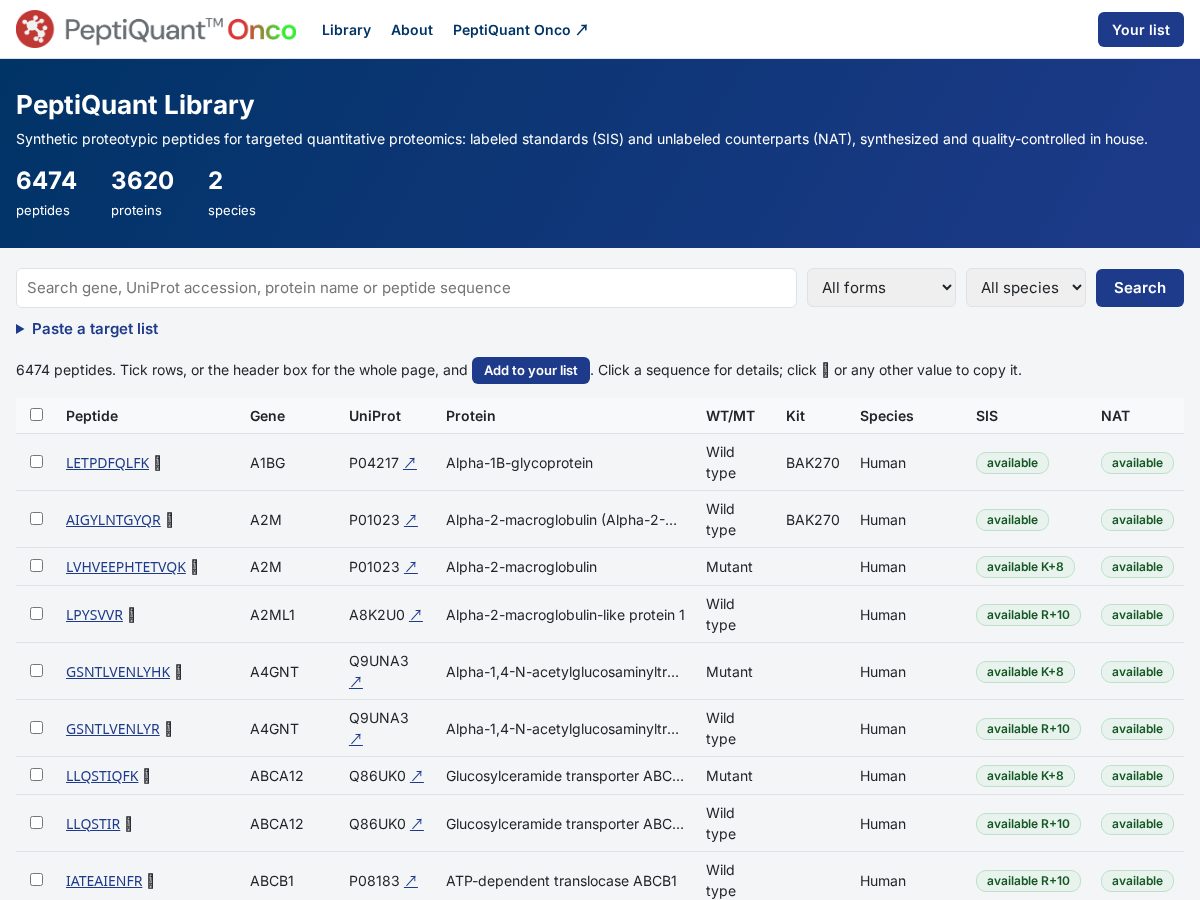The height and width of the screenshot is (900, 1200).
Task: Copy the gene value A1BG
Action: 268,463
